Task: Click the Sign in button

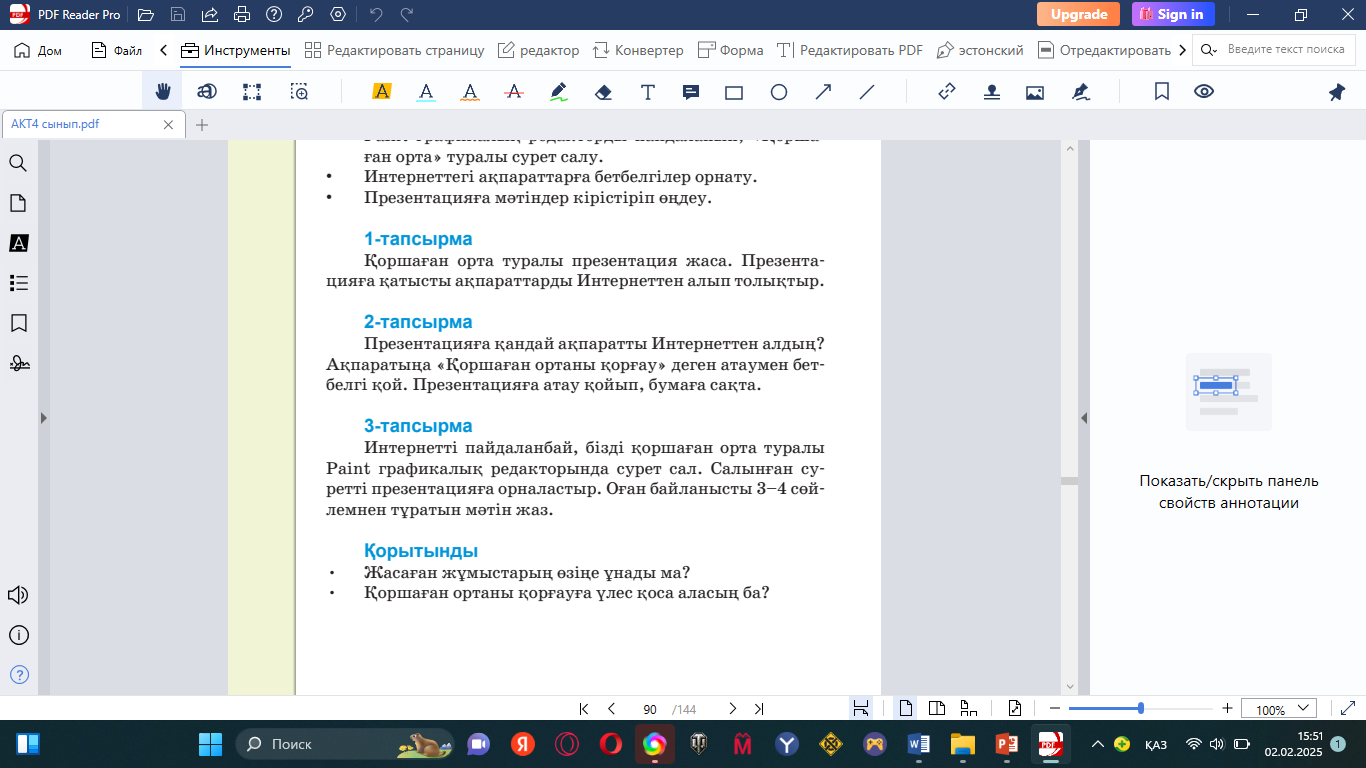Action: point(1173,14)
